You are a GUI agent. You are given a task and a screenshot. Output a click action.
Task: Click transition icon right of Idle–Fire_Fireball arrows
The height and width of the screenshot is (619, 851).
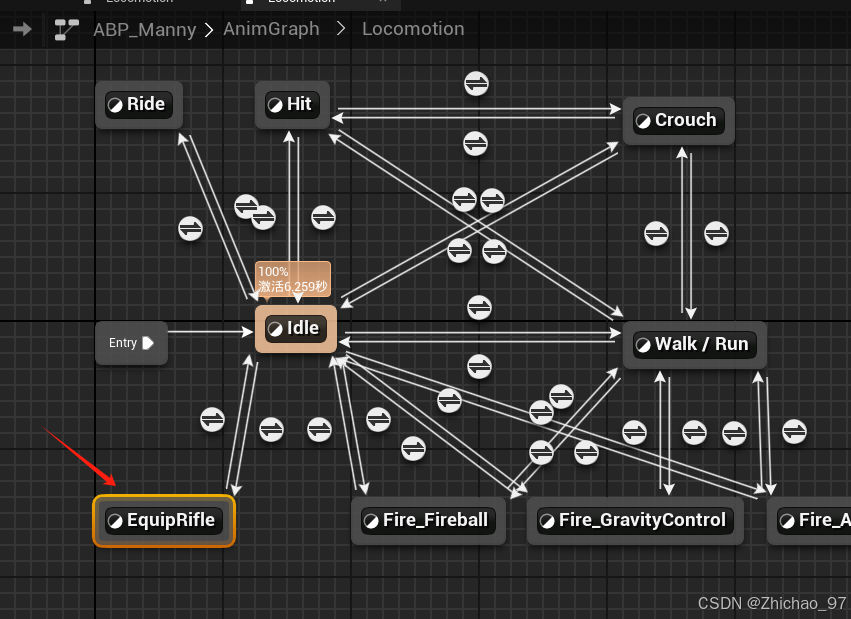pyautogui.click(x=378, y=420)
